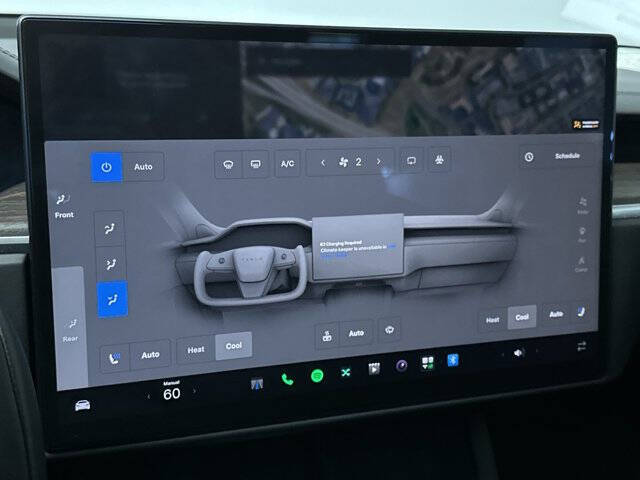Open the Theater app icon
The height and width of the screenshot is (480, 640).
(374, 369)
